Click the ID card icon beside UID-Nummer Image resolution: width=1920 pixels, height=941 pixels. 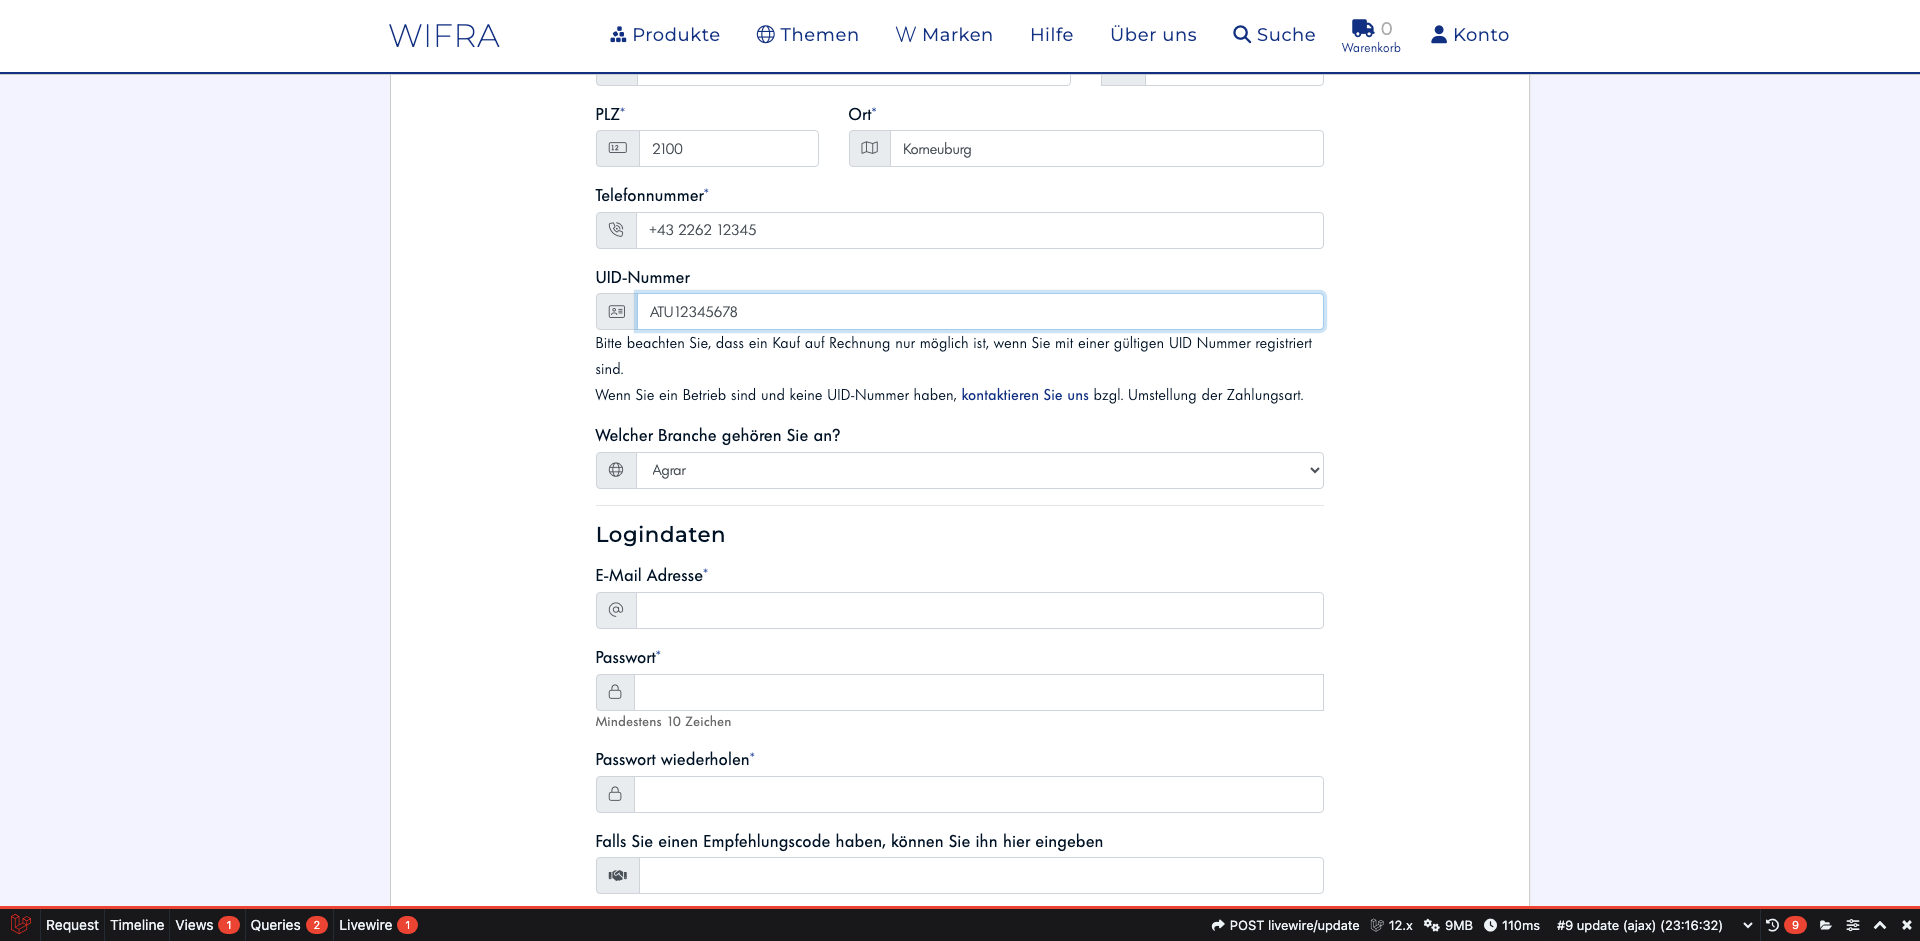[x=616, y=312]
